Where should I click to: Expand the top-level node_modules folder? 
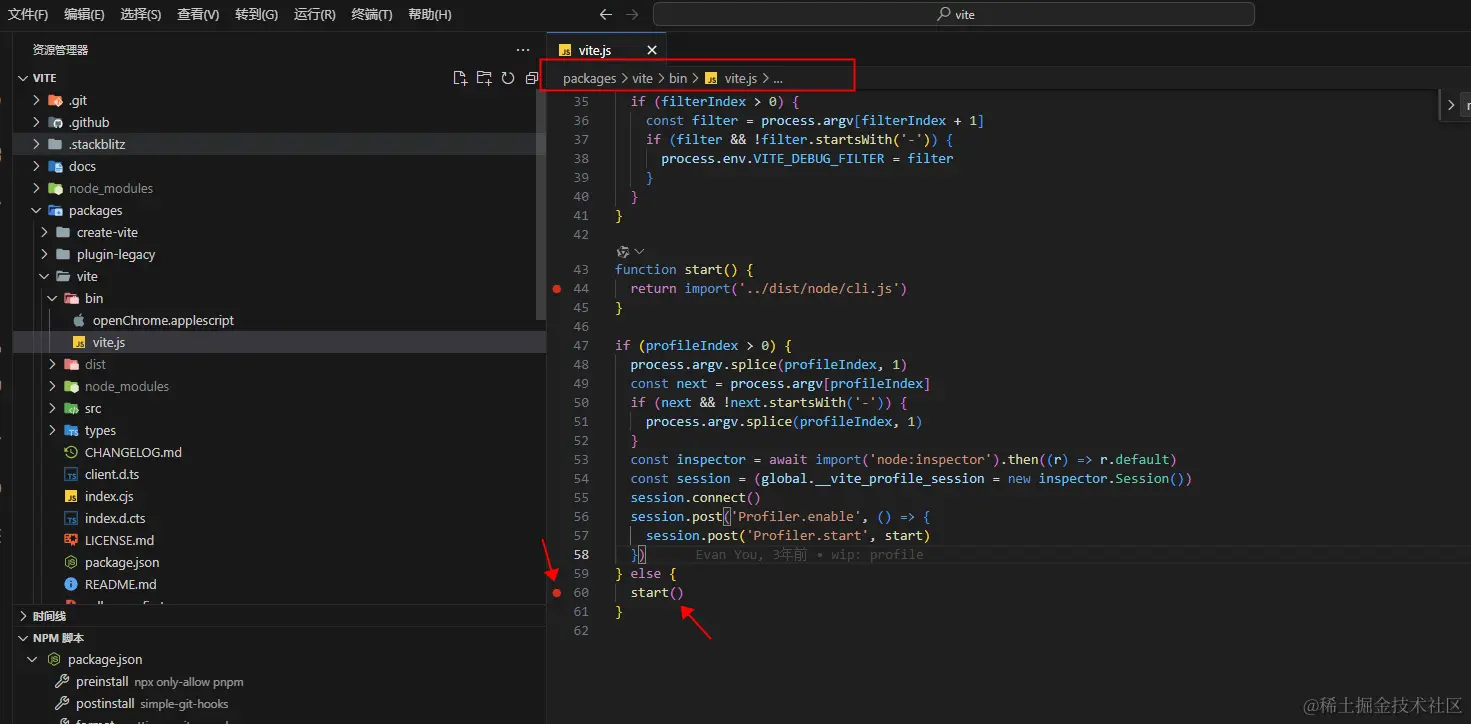click(x=37, y=189)
